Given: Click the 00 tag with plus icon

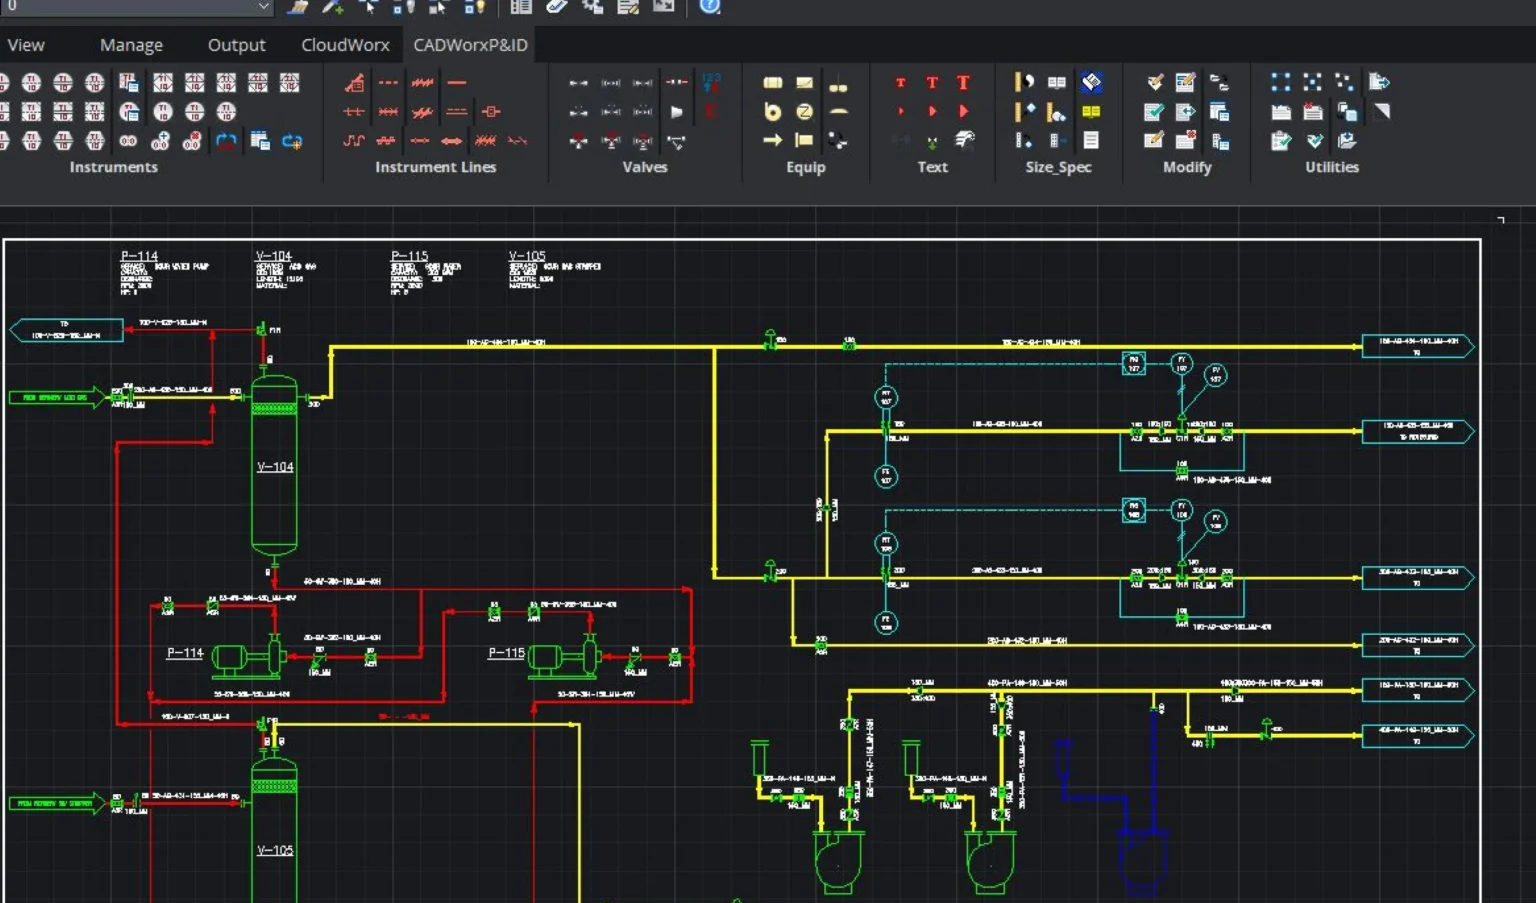Looking at the screenshot, I should 160,141.
